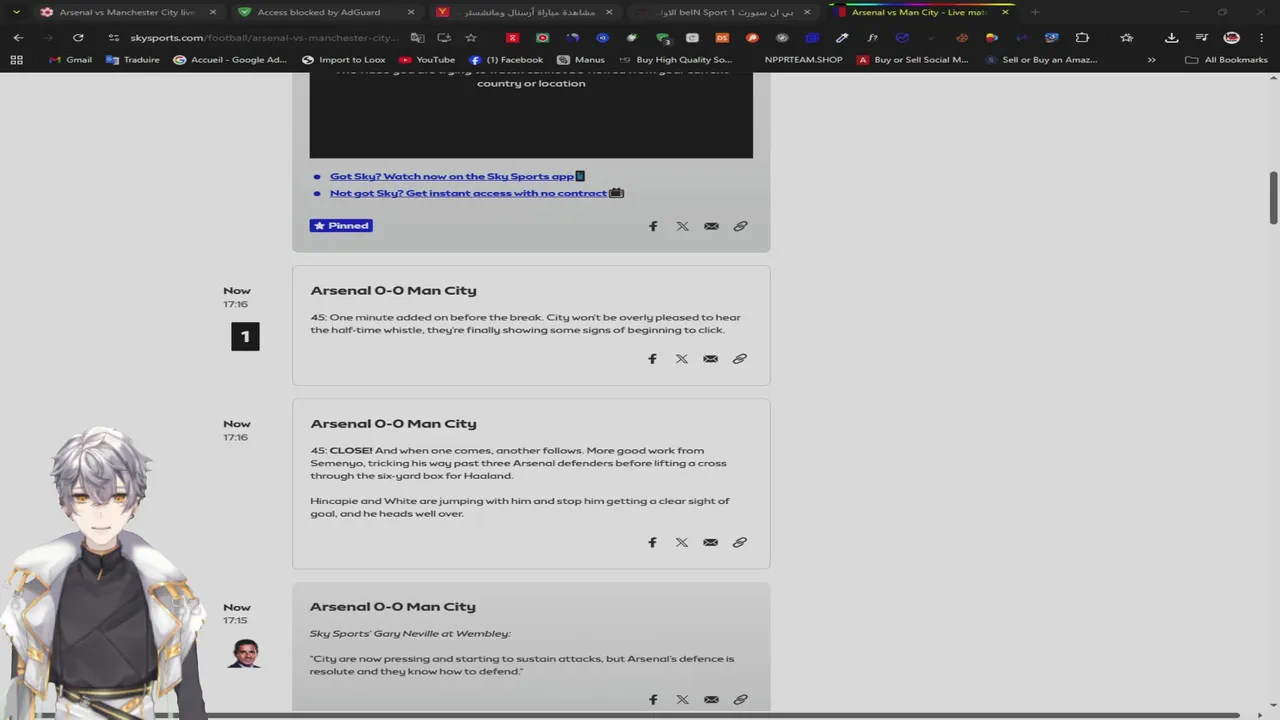Image resolution: width=1280 pixels, height=720 pixels.
Task: Click 'Sky Sports' Gary Neville at Wembley:' text
Action: pyautogui.click(x=410, y=633)
